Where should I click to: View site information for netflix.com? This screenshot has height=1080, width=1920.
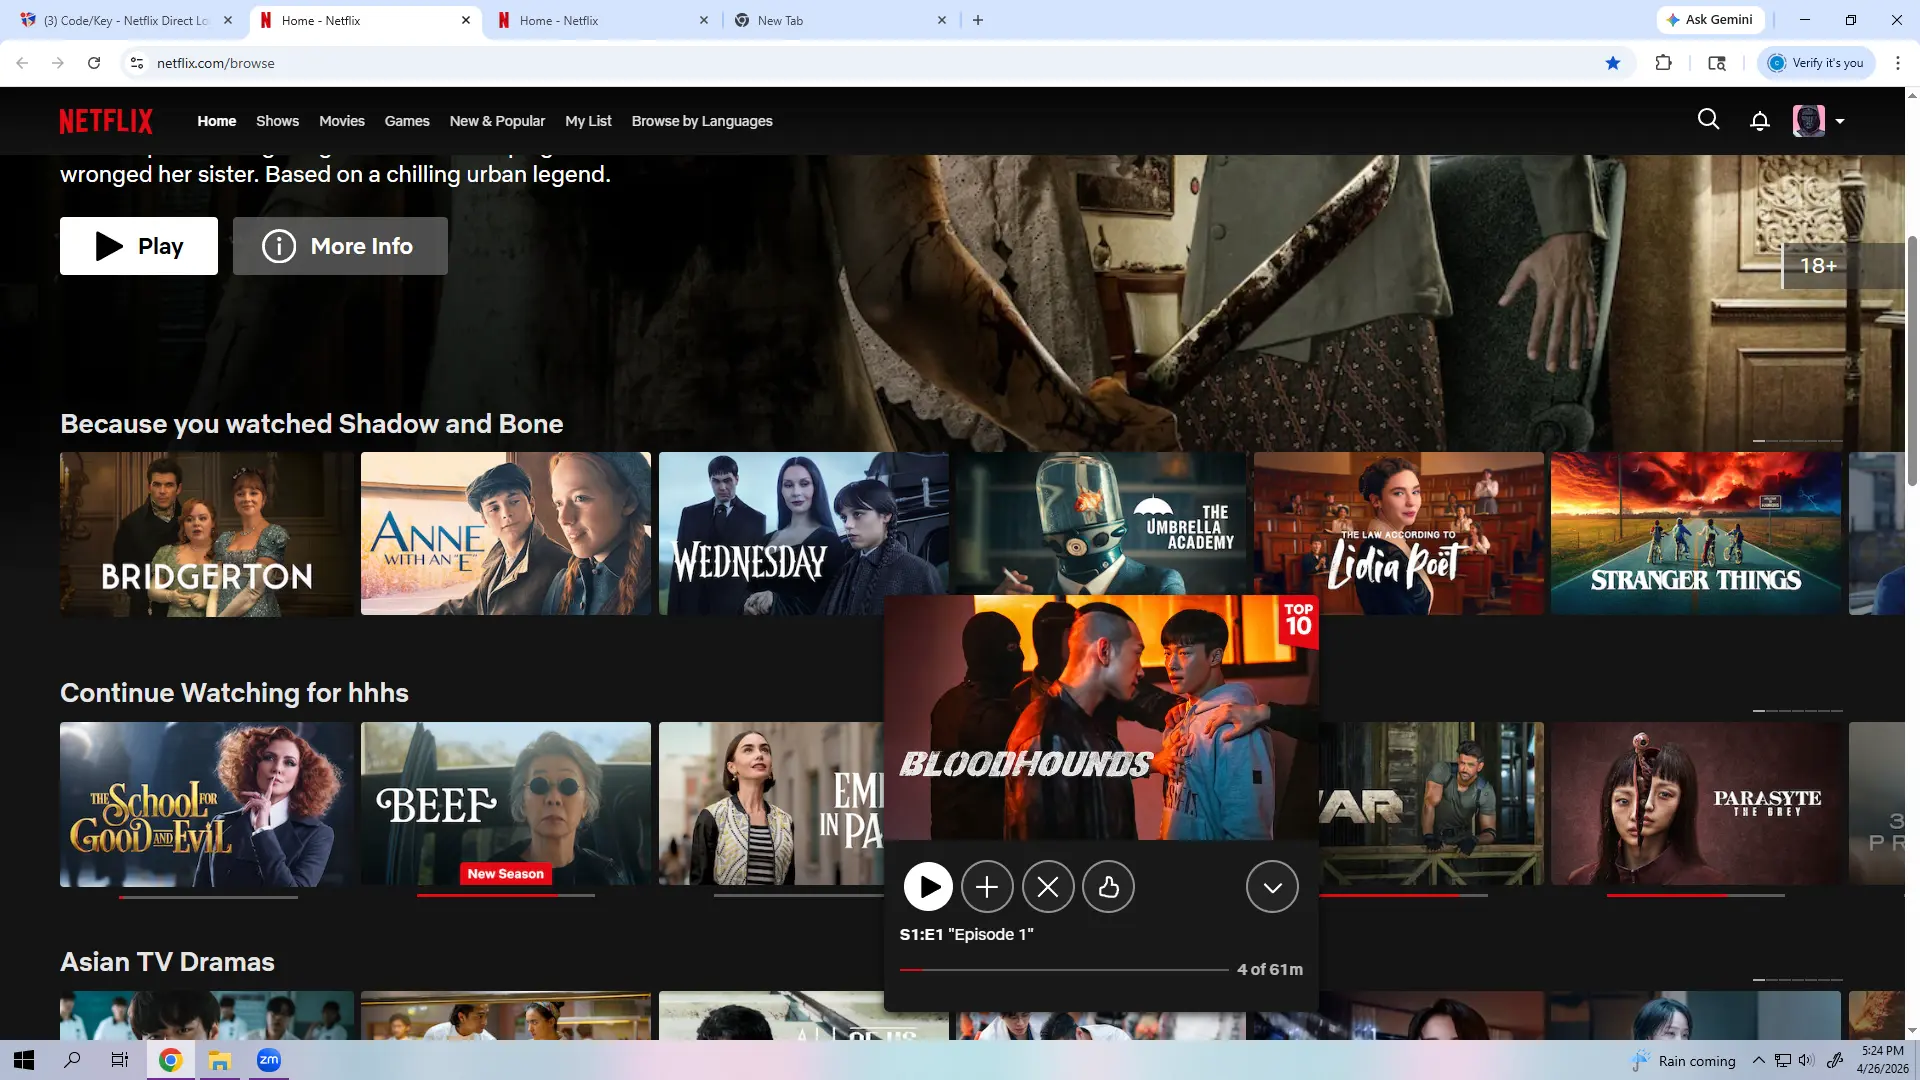(x=137, y=63)
